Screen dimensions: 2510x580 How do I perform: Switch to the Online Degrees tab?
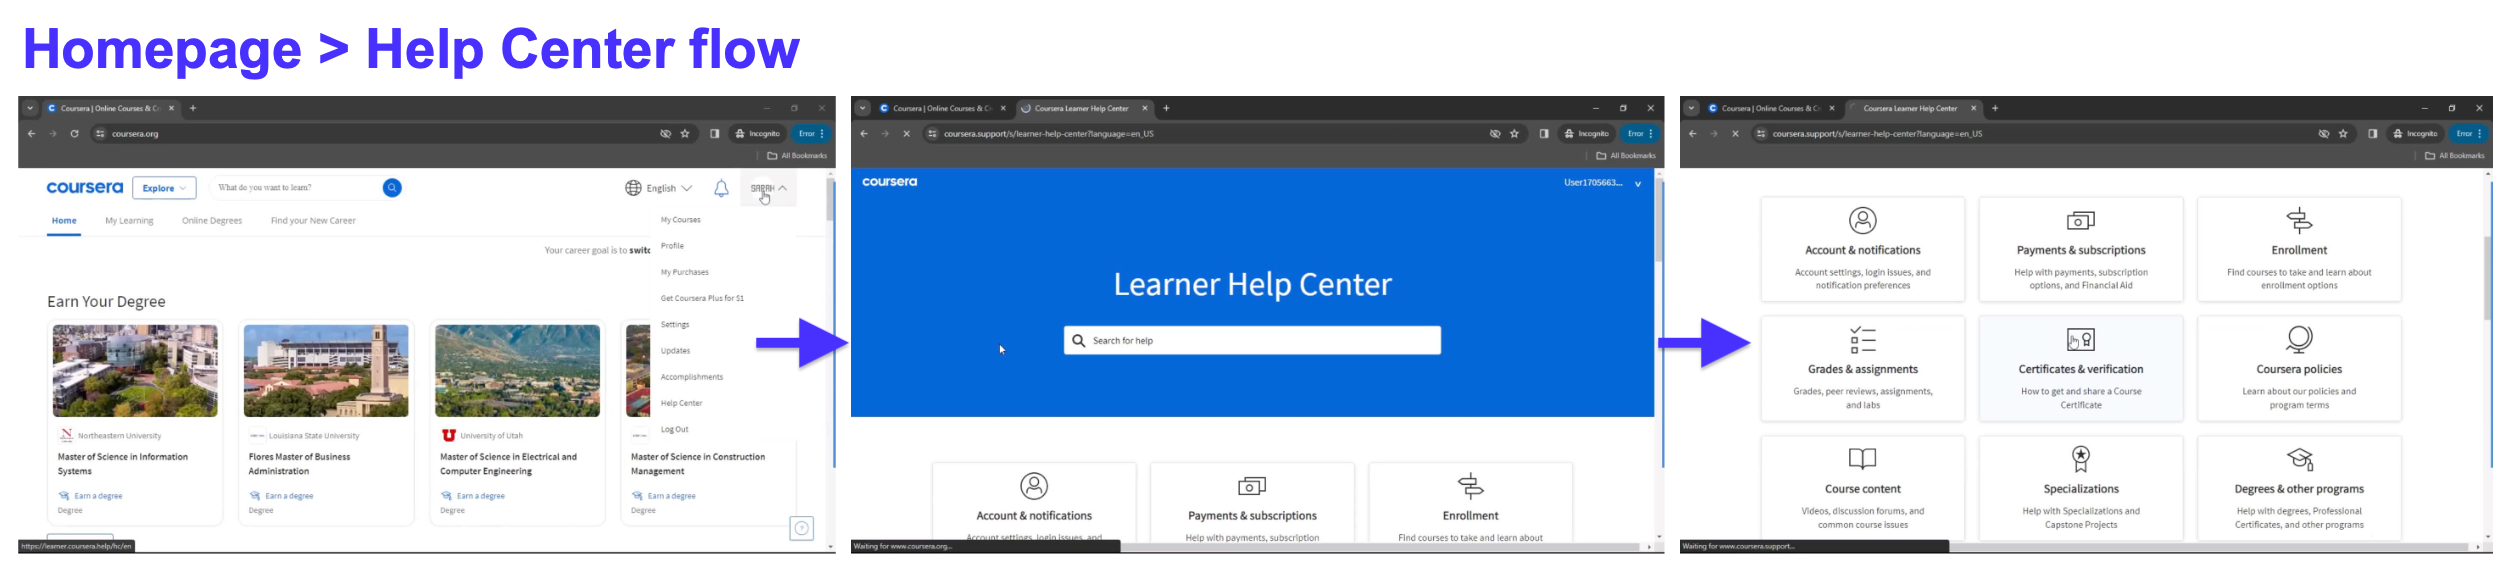[212, 221]
